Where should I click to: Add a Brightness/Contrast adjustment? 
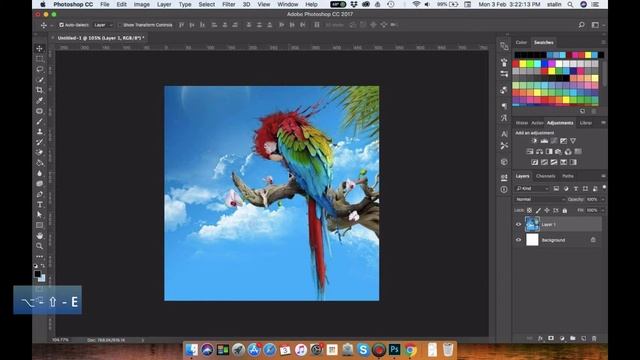534,141
